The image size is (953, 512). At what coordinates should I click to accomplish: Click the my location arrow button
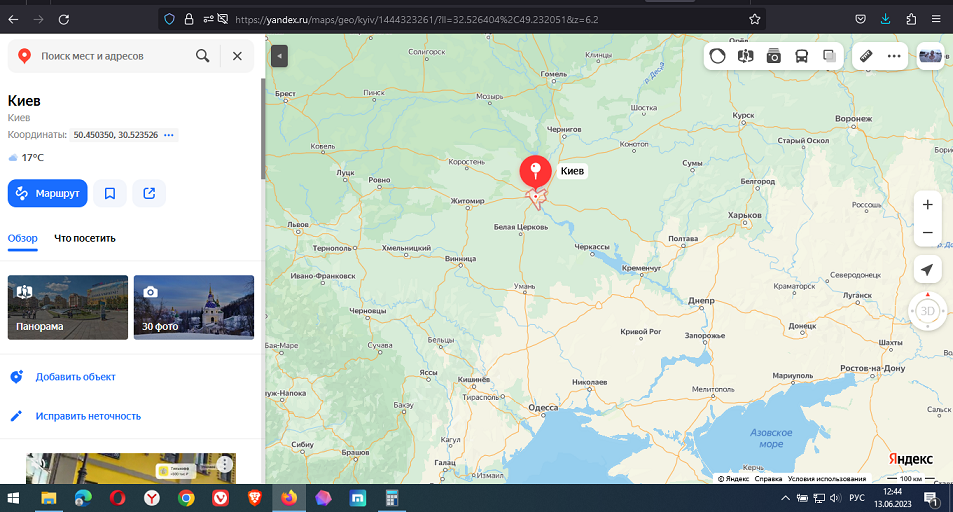927,269
